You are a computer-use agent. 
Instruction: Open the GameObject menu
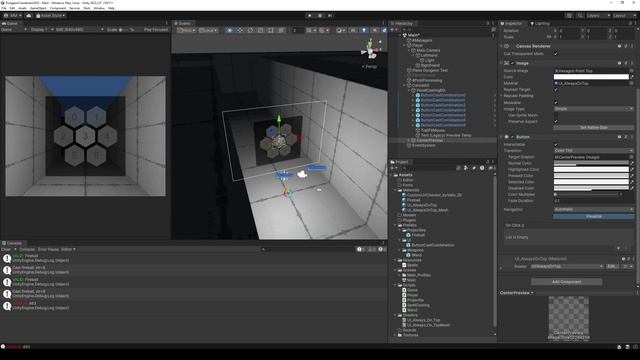tap(38, 8)
